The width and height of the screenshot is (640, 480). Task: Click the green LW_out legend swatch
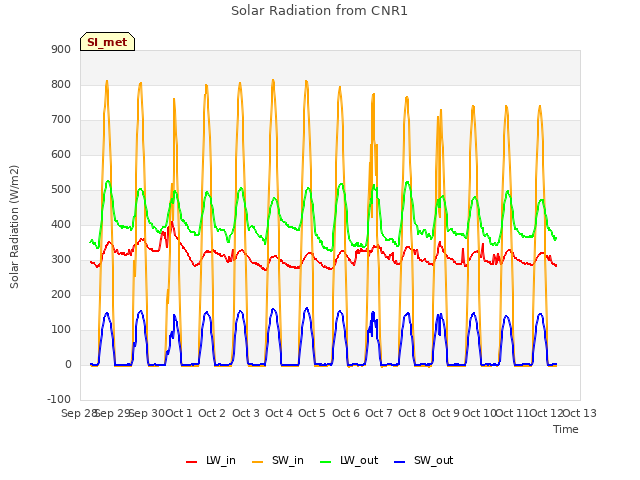(326, 462)
